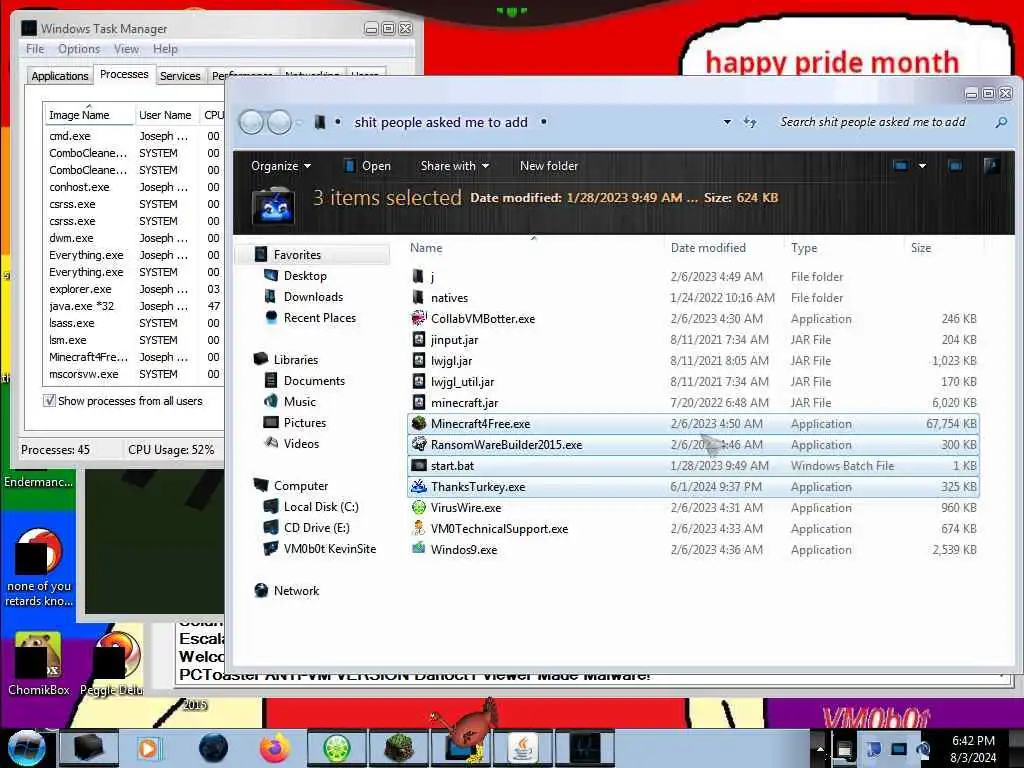The height and width of the screenshot is (768, 1024).
Task: Select the lwjgl_util.jar file name
Action: pyautogui.click(x=462, y=382)
